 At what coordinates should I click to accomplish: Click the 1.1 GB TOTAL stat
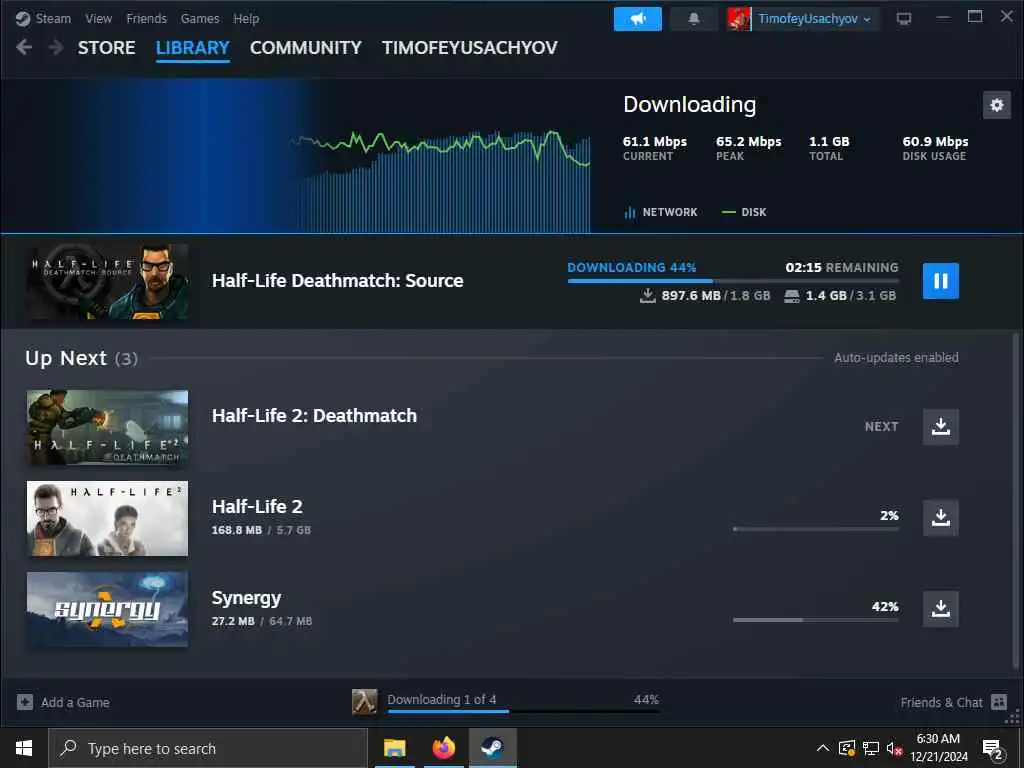829,148
